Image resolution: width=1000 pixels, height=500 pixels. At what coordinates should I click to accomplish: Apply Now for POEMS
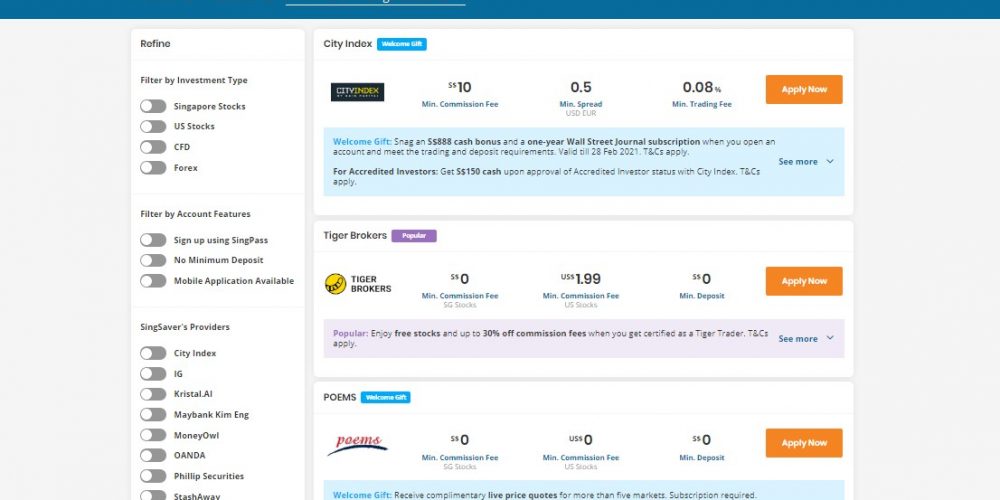pos(804,443)
